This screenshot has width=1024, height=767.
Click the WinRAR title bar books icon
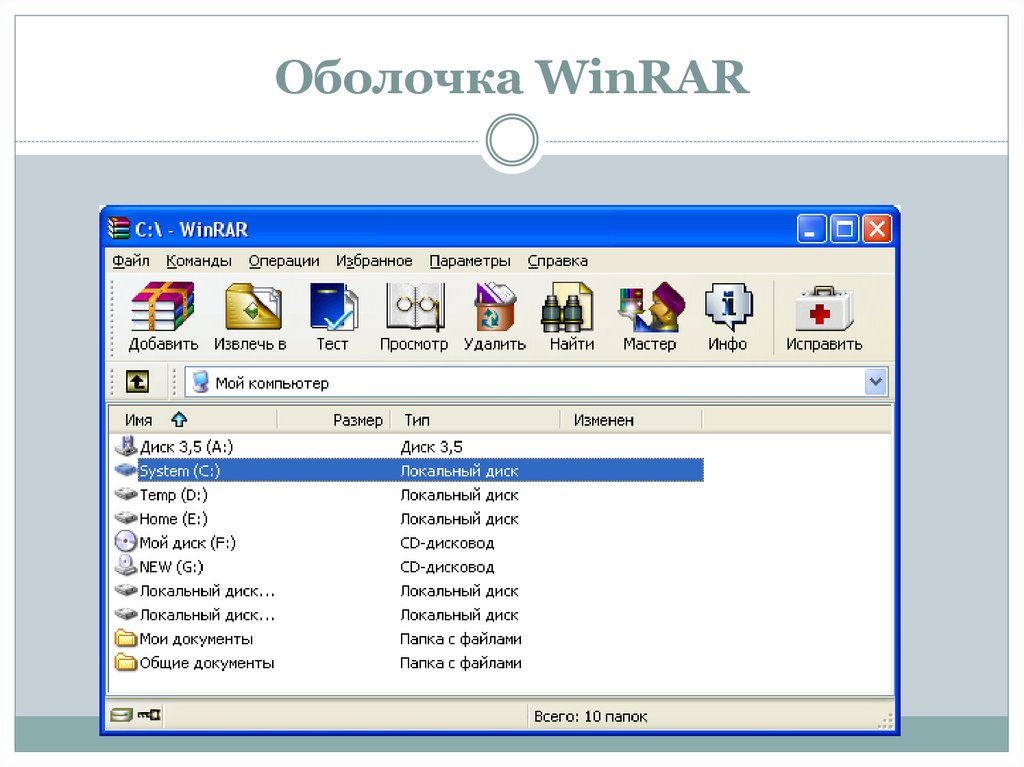pos(119,229)
